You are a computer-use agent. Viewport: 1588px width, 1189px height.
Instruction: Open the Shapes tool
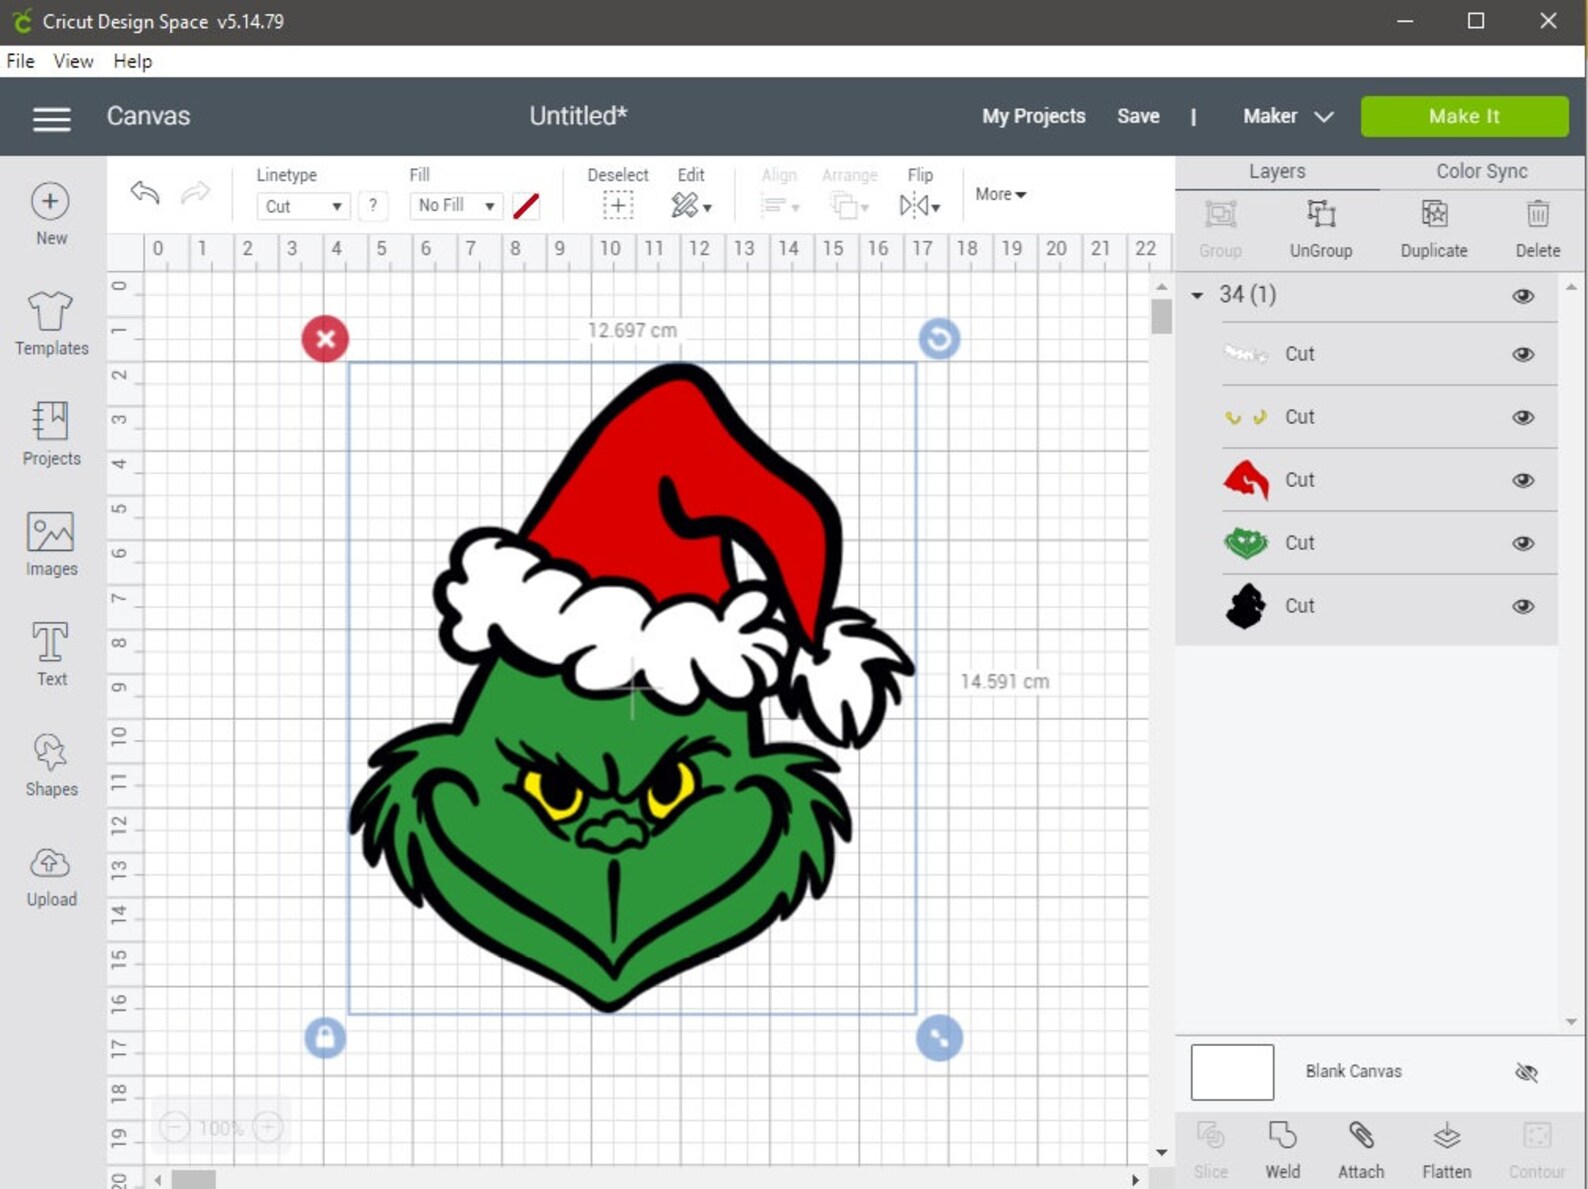click(x=50, y=764)
